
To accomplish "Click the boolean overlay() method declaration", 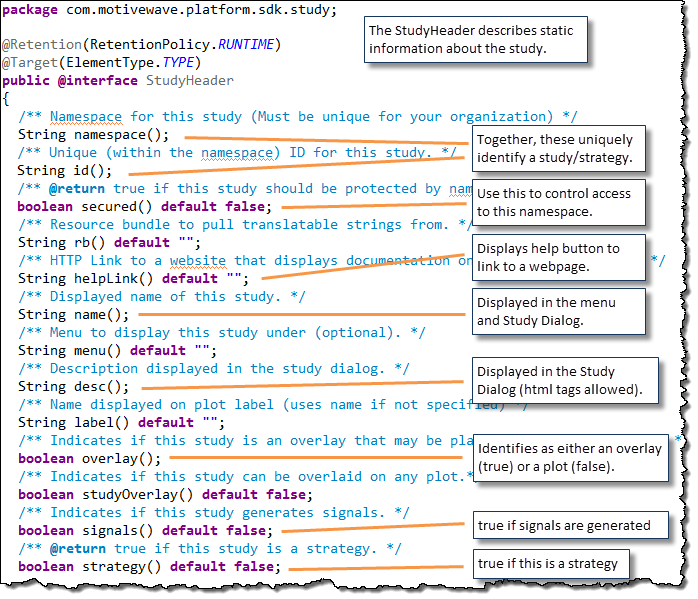I will coord(89,458).
